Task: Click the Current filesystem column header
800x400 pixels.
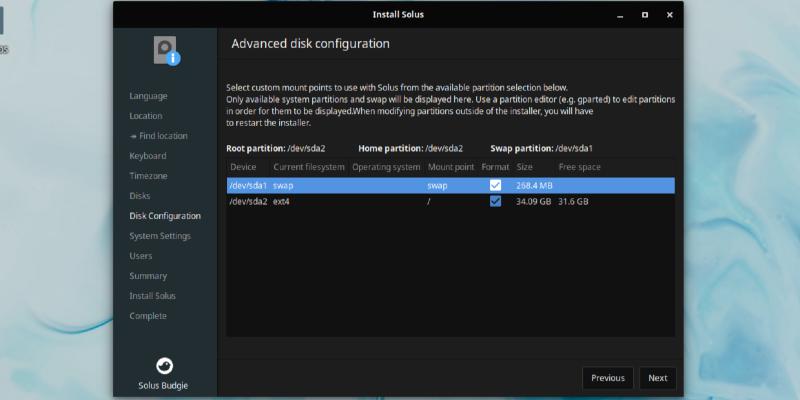Action: 308,167
